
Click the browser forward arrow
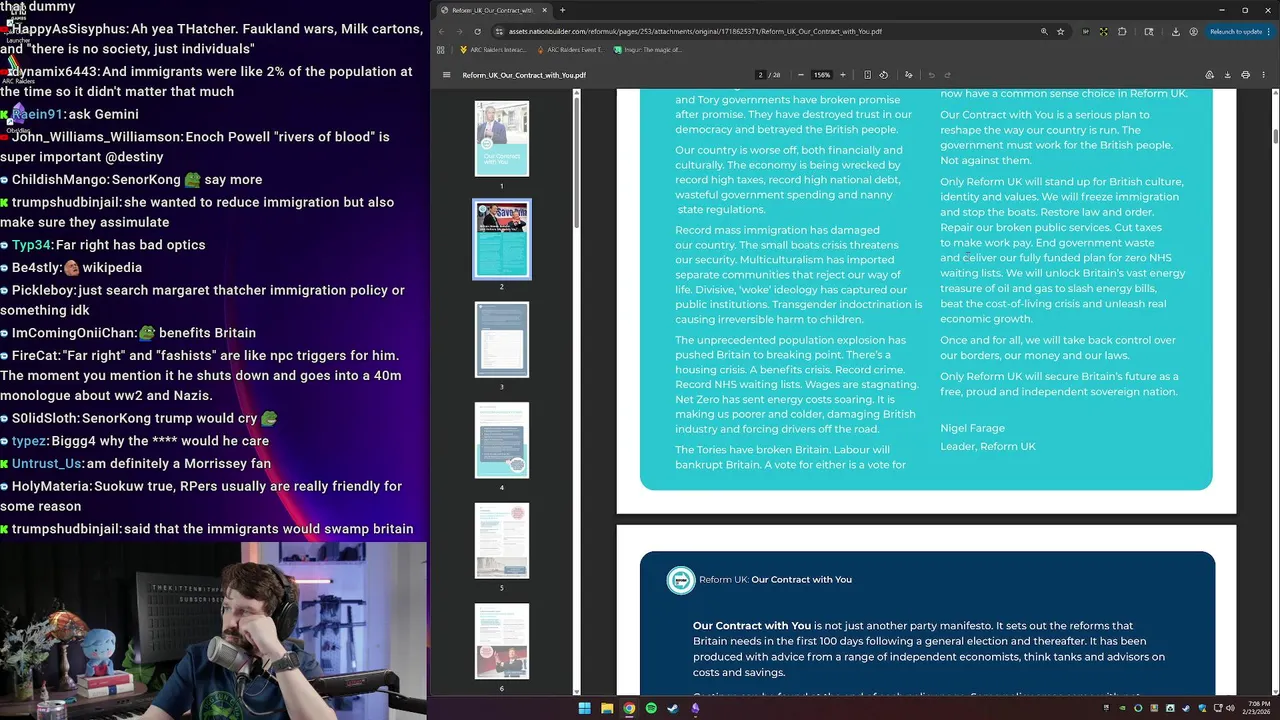[459, 31]
